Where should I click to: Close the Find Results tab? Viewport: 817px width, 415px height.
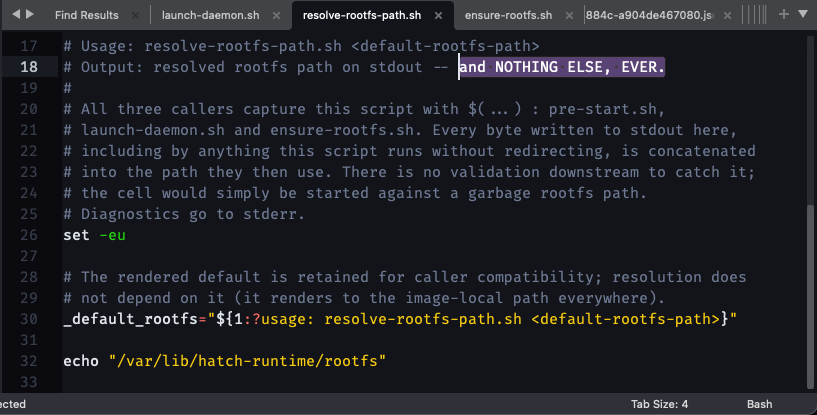click(x=135, y=16)
